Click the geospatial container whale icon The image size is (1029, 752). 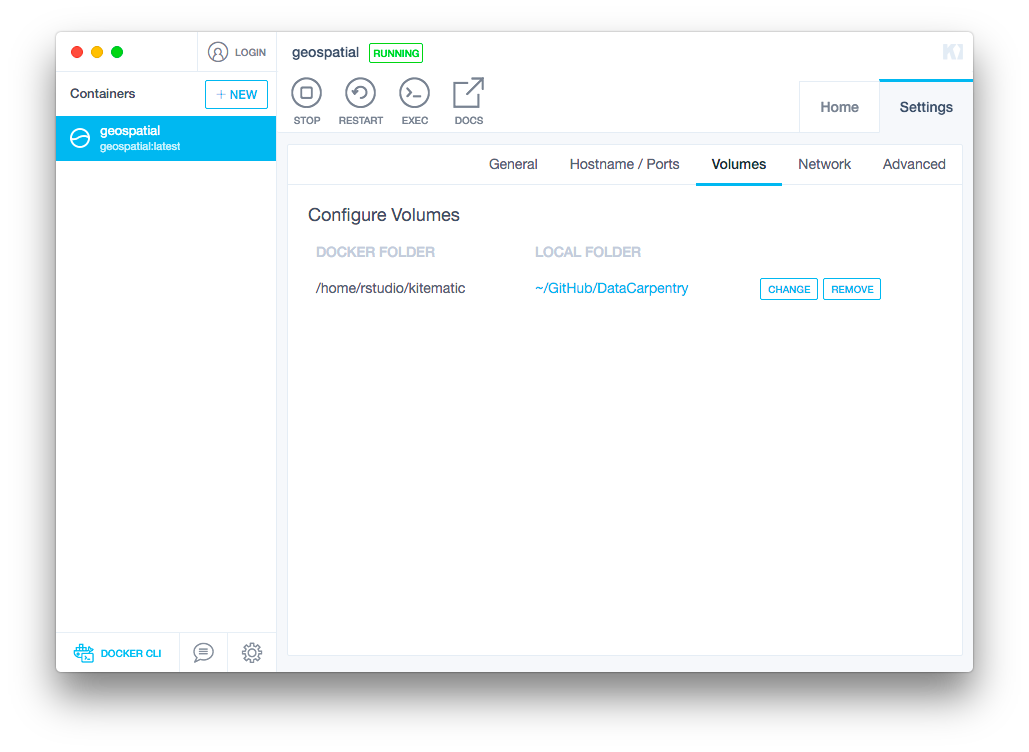coord(80,138)
